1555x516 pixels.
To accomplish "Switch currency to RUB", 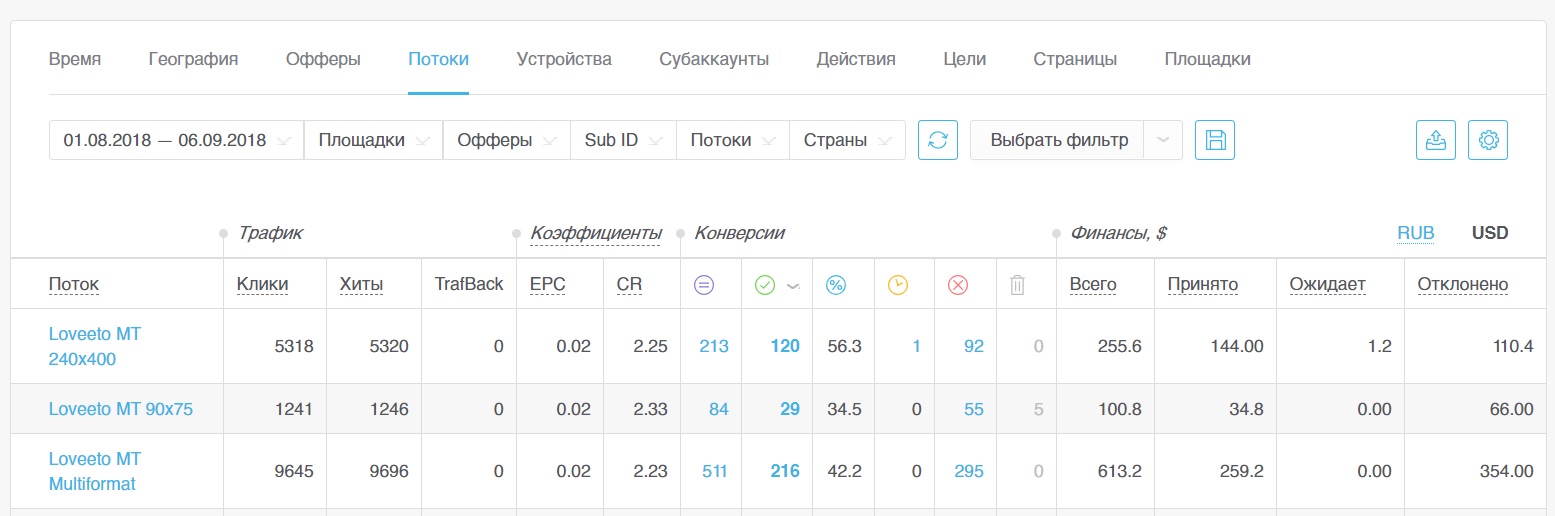I will (x=1416, y=233).
